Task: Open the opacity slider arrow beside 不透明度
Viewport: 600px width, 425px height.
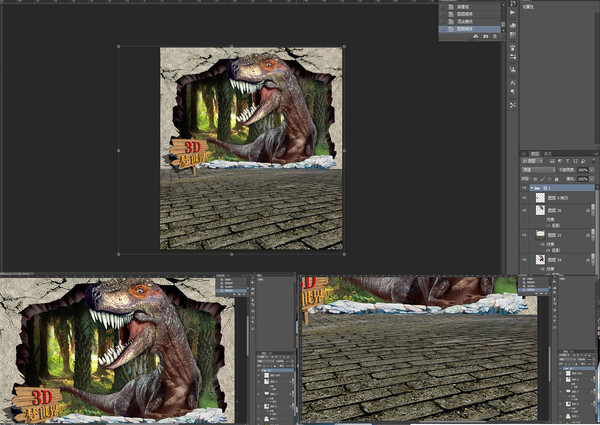Action: 592,170
